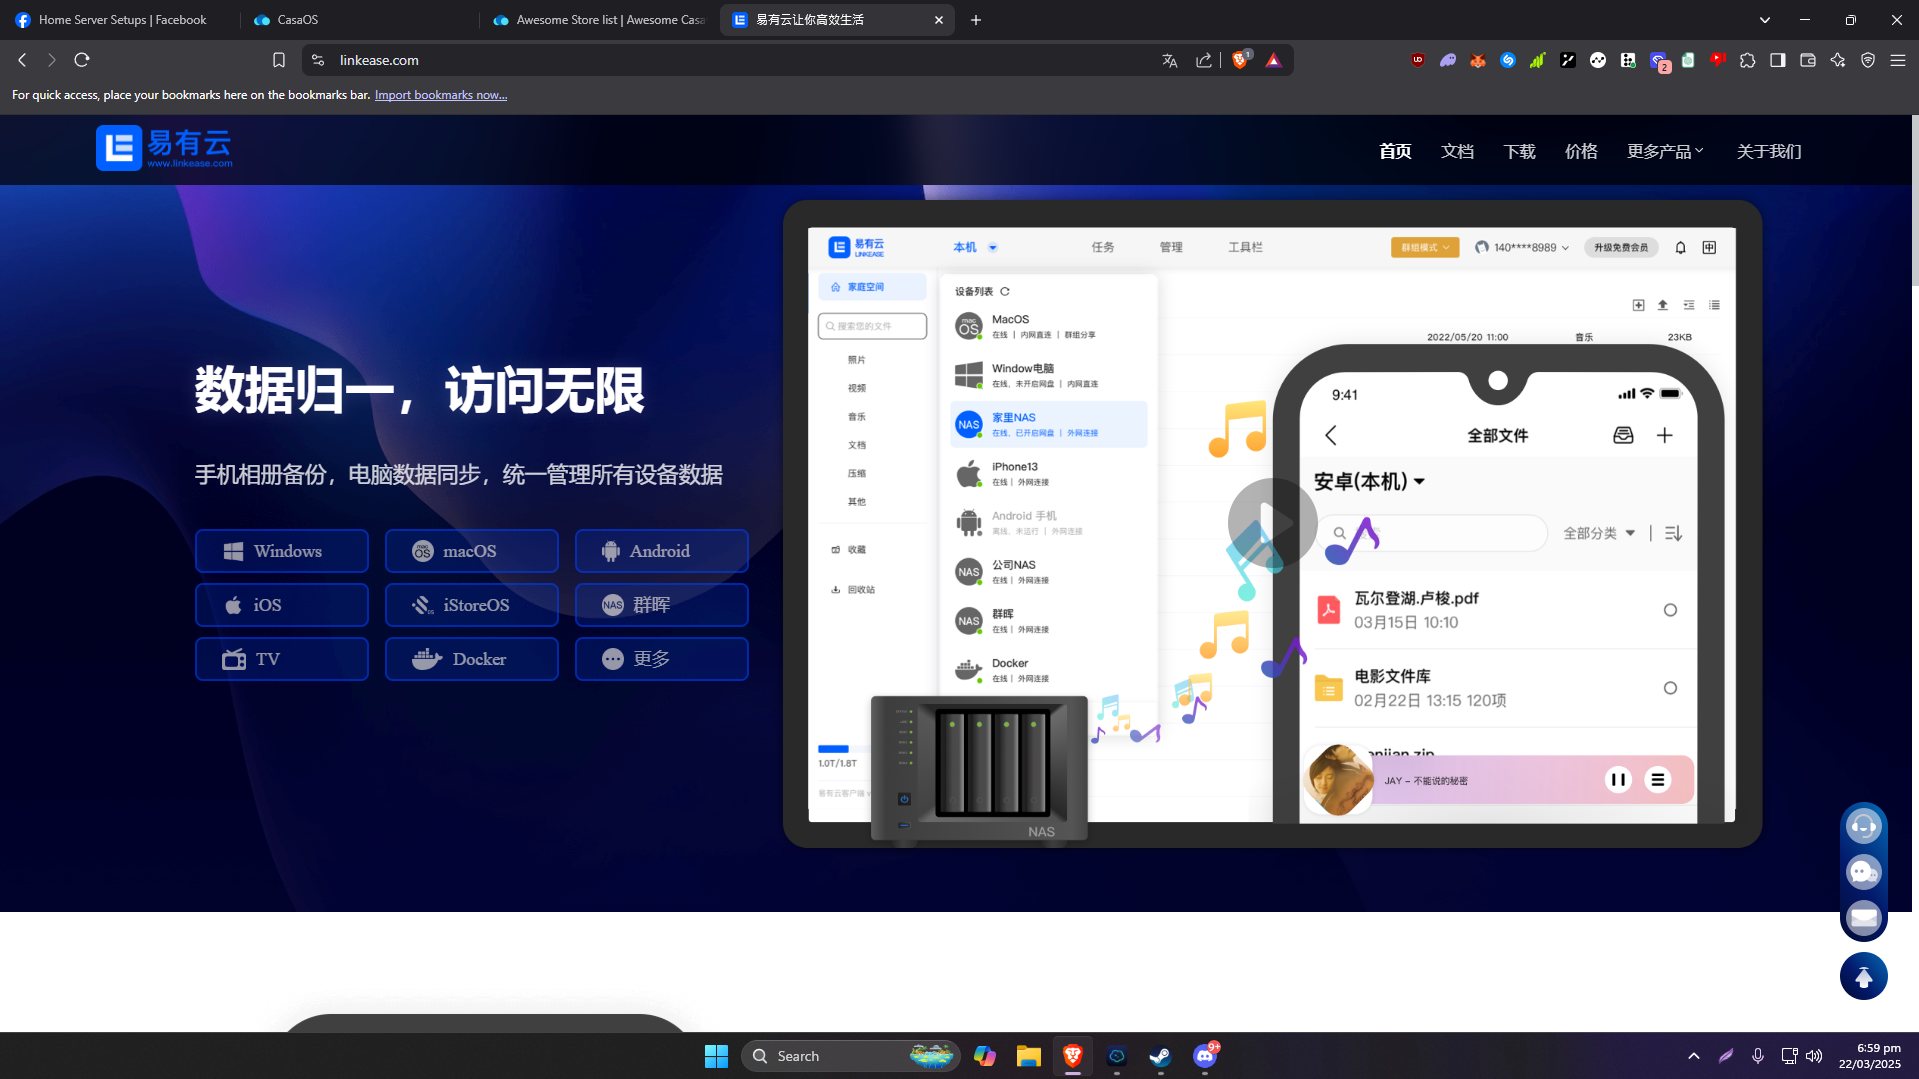Open the chat bubble contact icon
The height and width of the screenshot is (1079, 1919).
pyautogui.click(x=1863, y=872)
